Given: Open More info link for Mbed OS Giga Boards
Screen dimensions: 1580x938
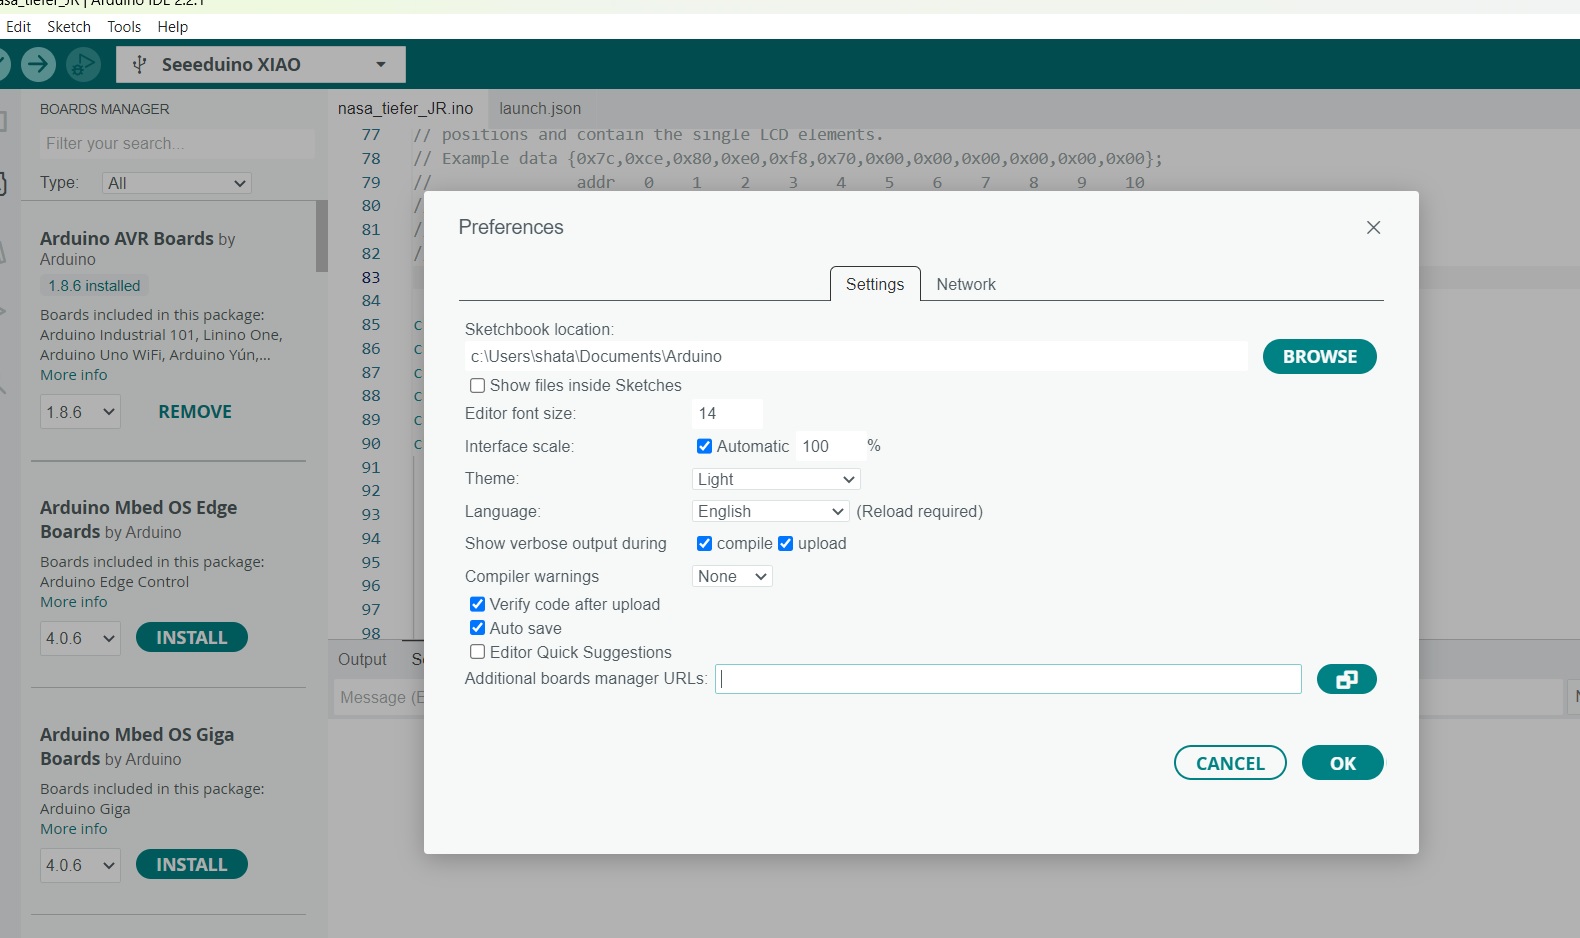Looking at the screenshot, I should click(x=73, y=829).
